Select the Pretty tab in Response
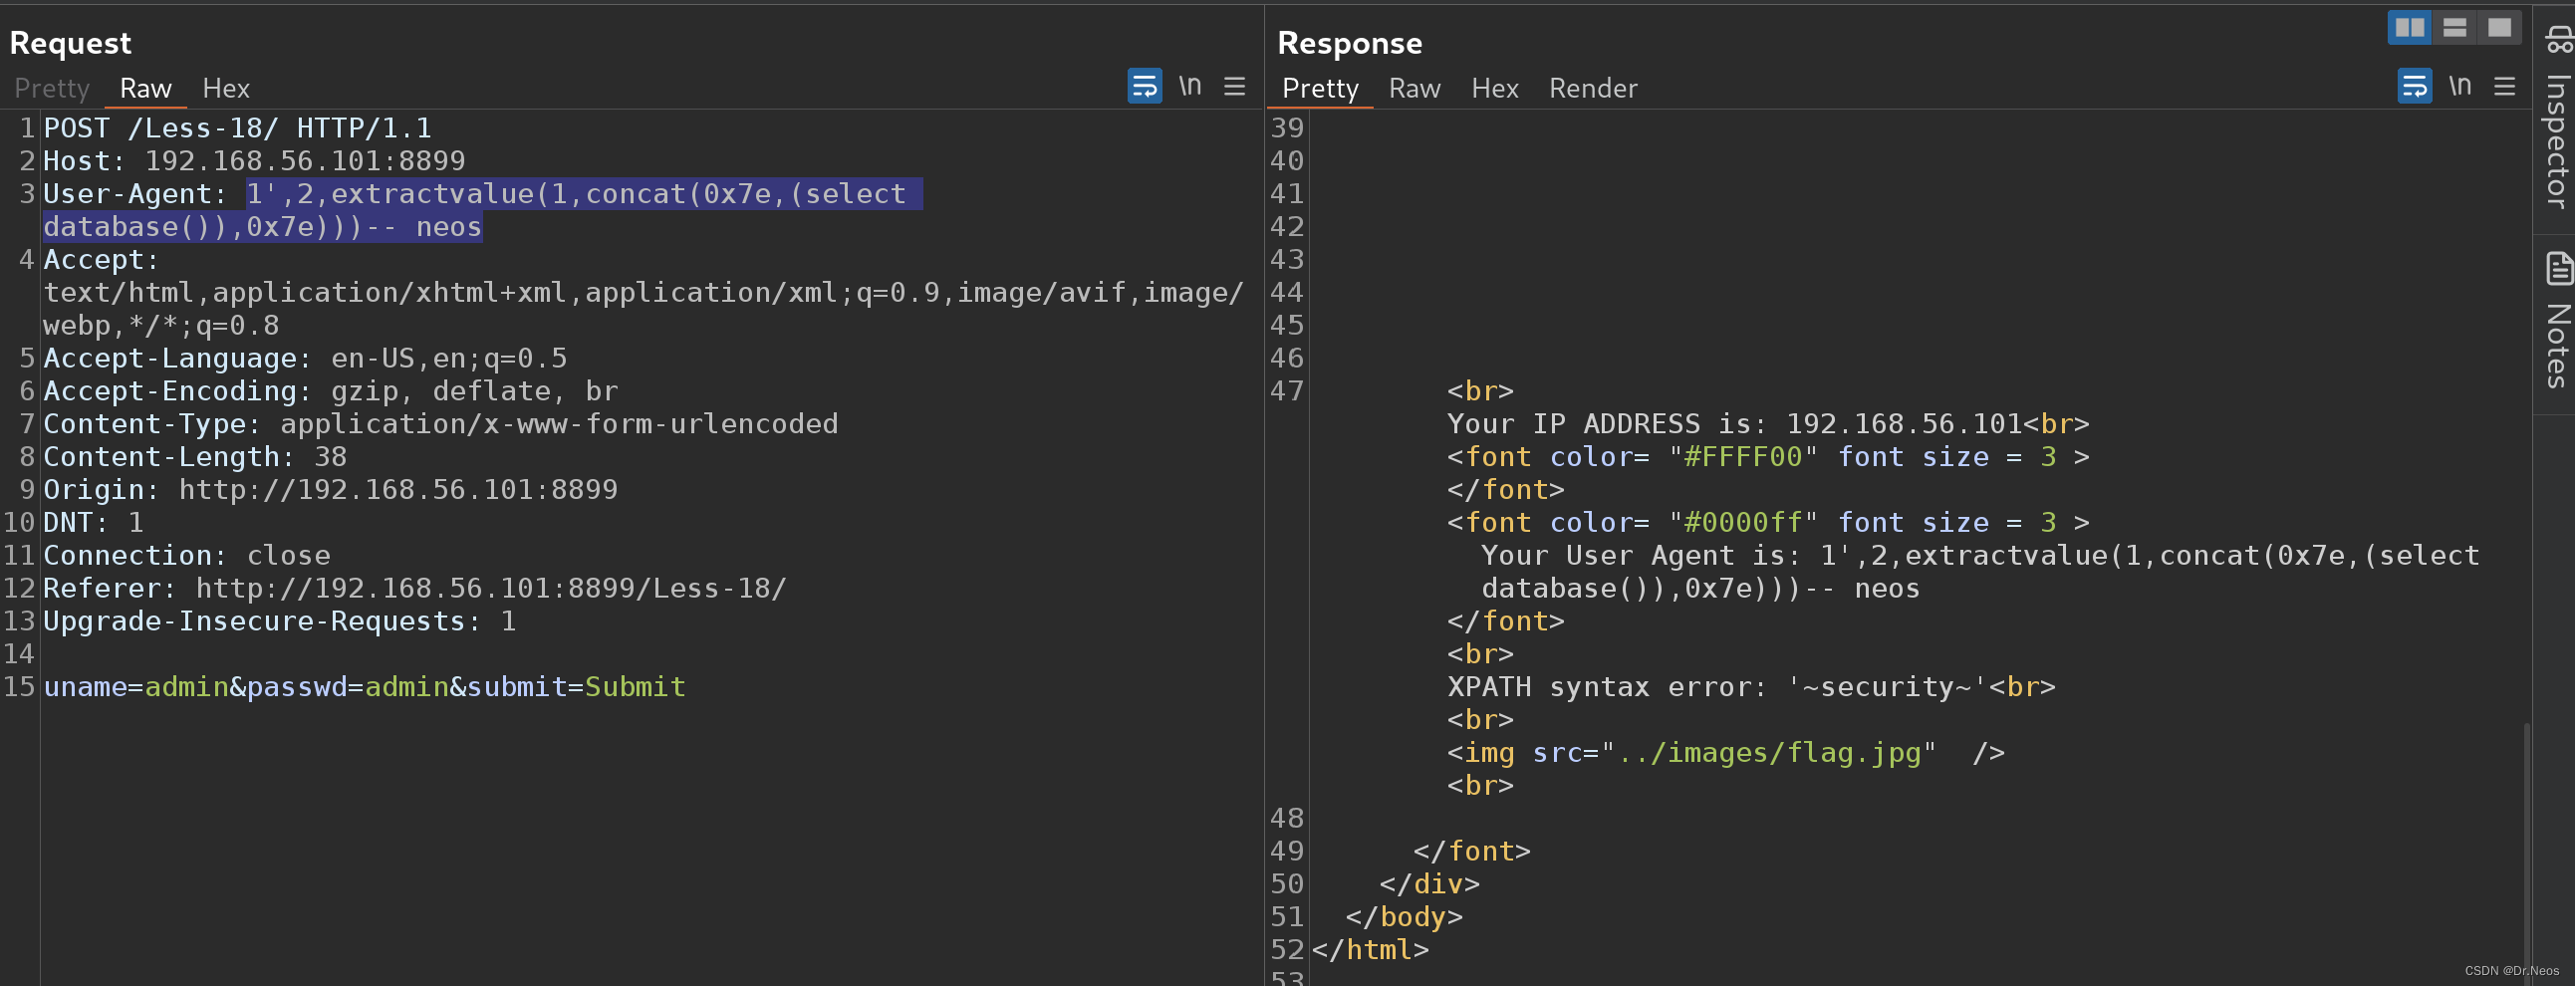The height and width of the screenshot is (986, 2576). 1320,88
